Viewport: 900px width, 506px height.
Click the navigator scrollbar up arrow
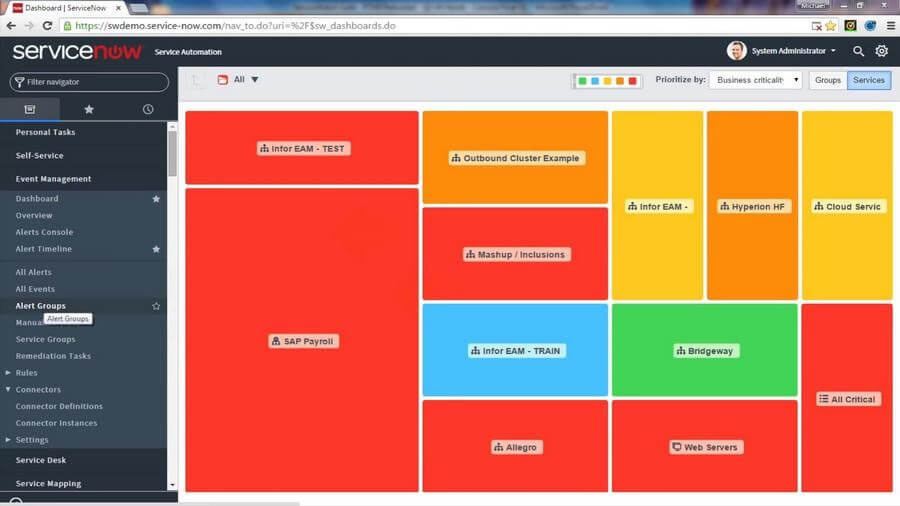[x=172, y=126]
